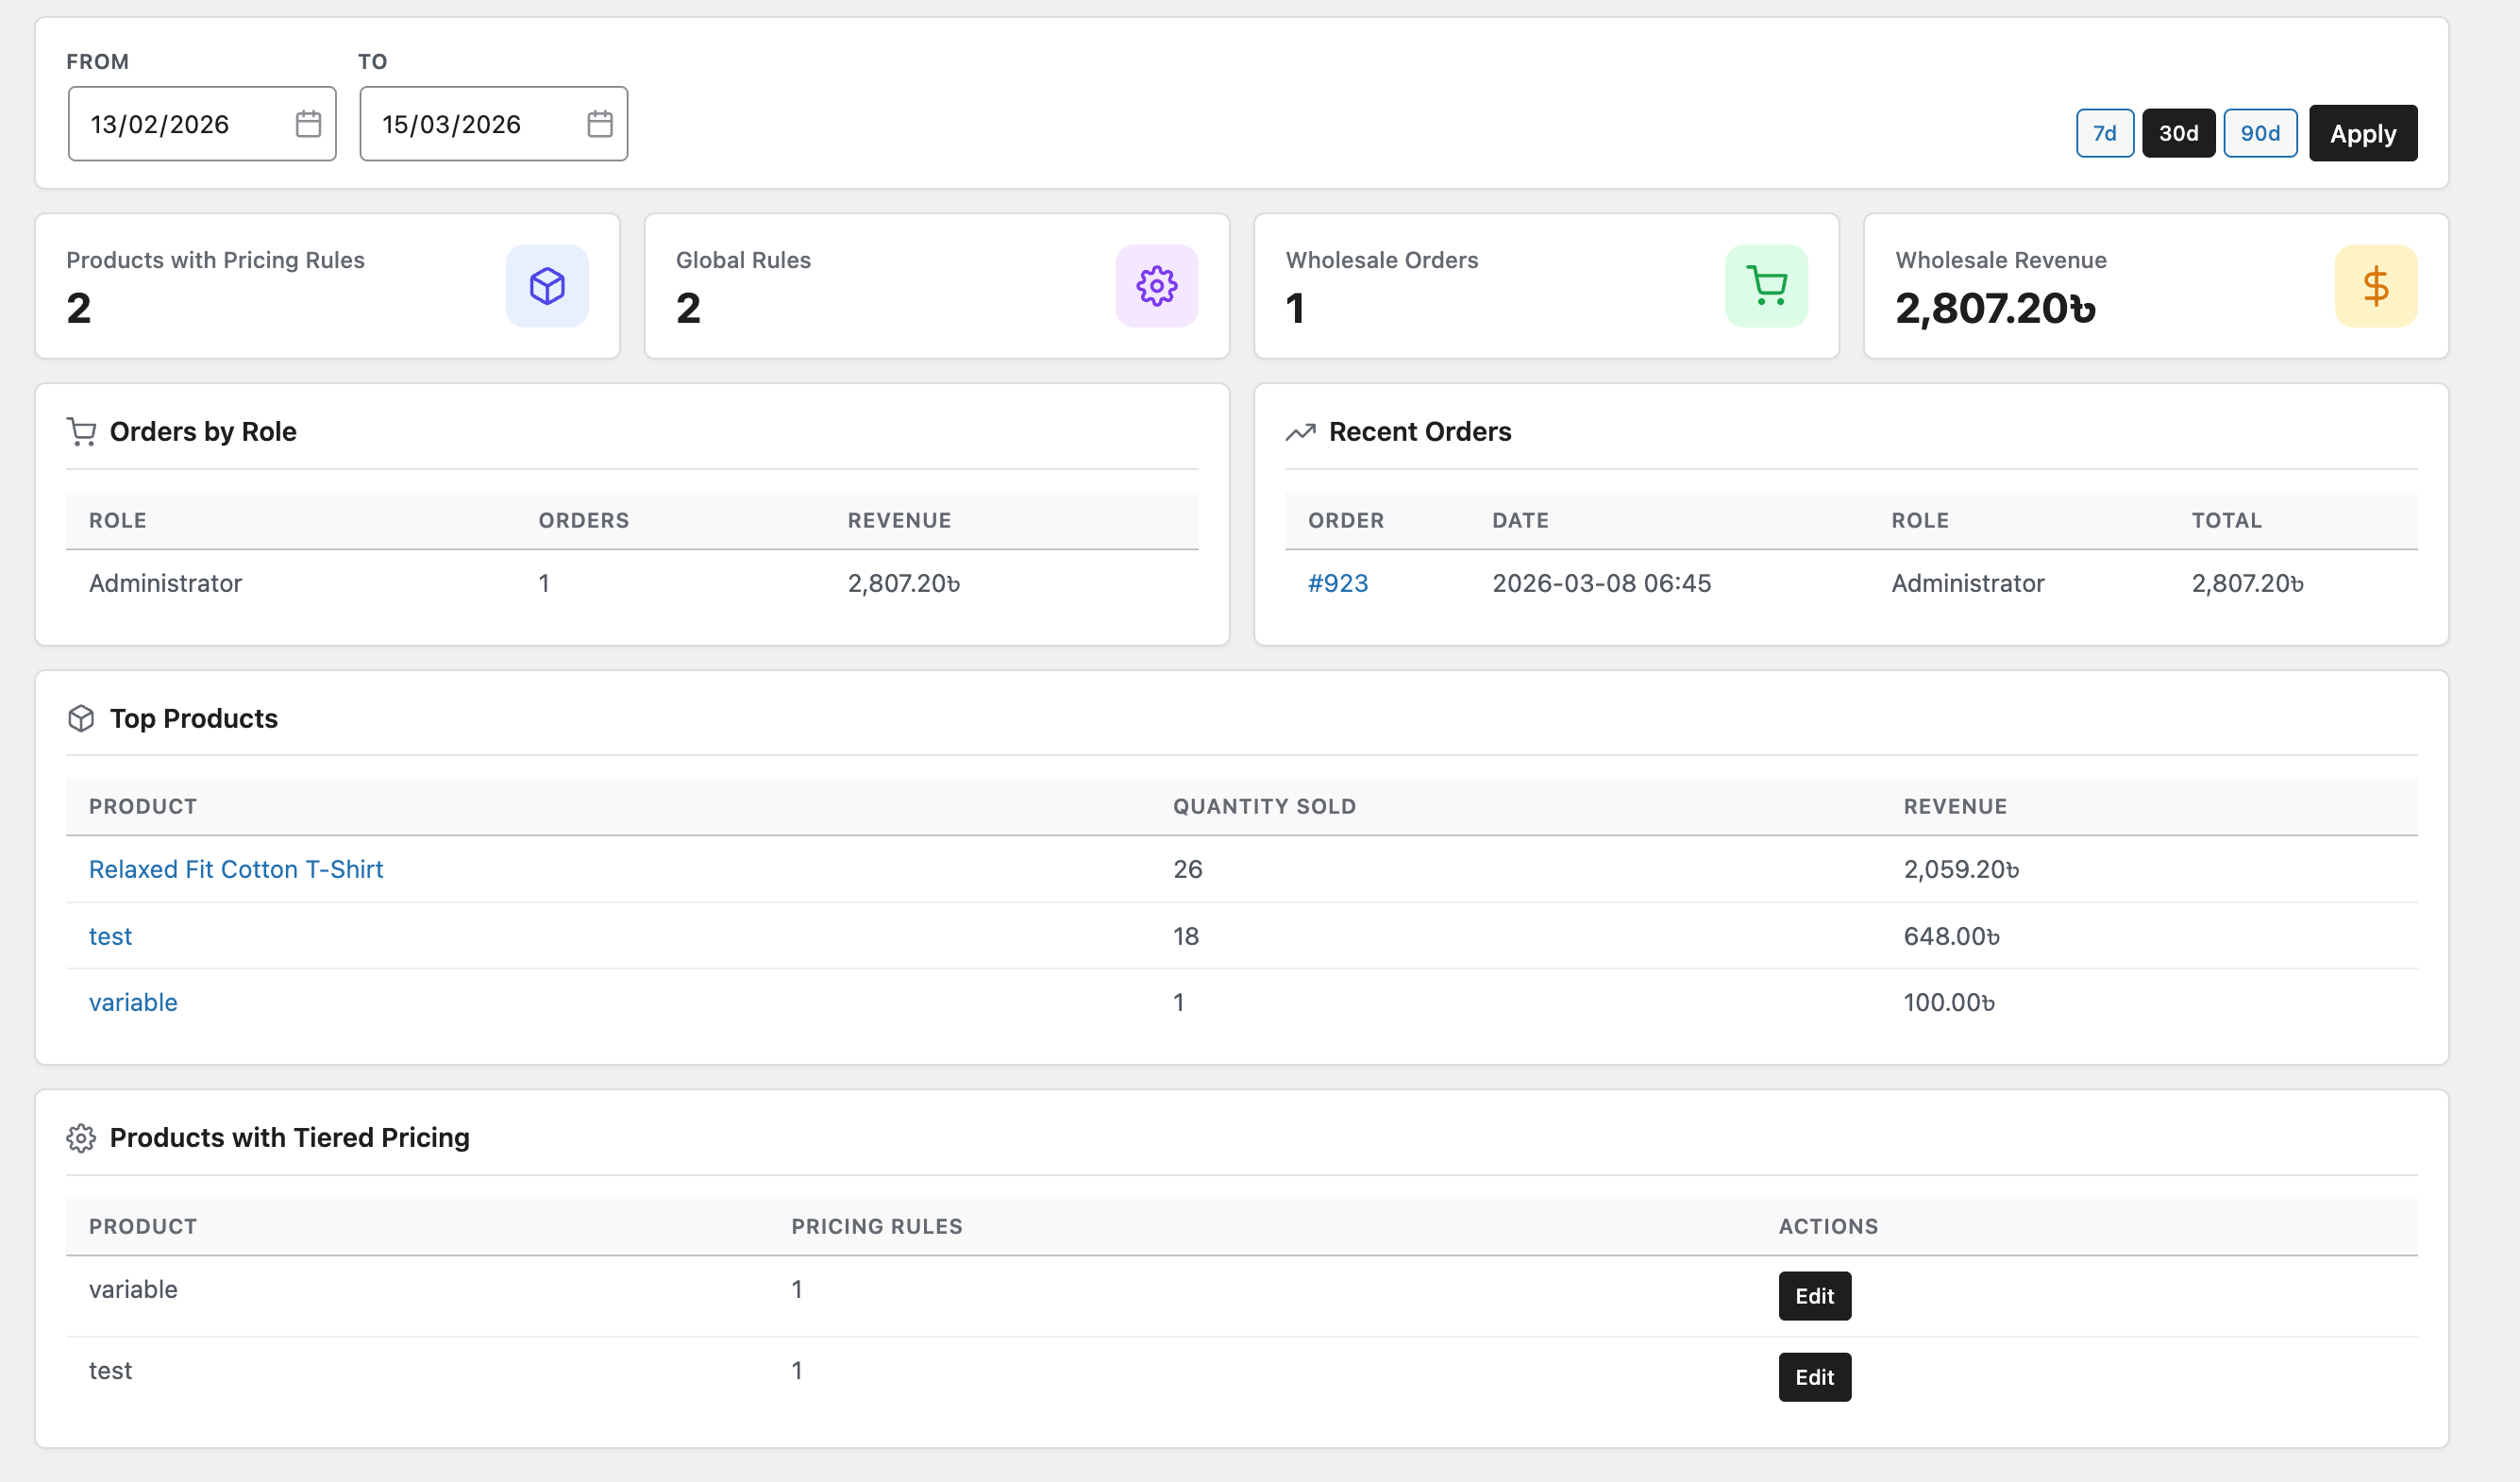Open the 'test' product in Top Products
Image resolution: width=2520 pixels, height=1482 pixels.
pos(110,936)
